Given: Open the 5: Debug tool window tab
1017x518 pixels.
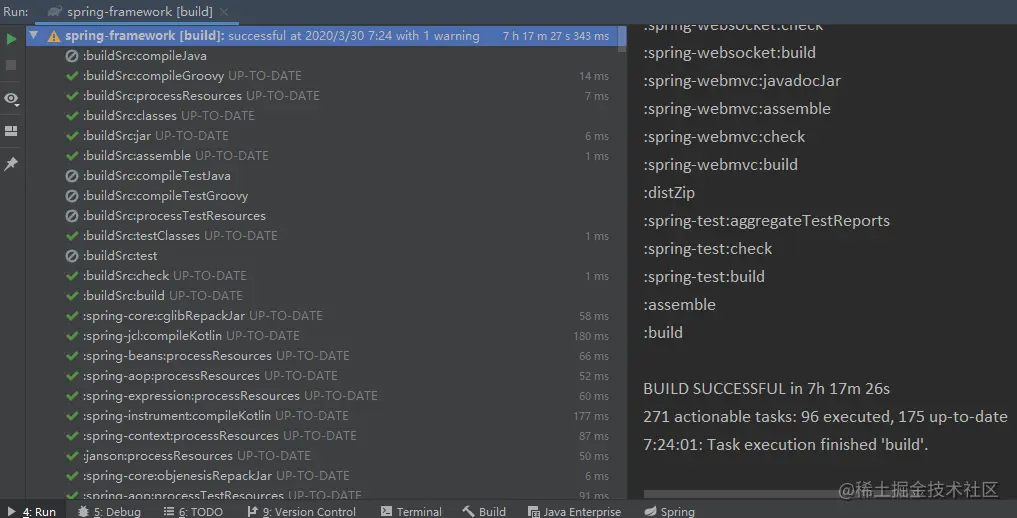Looking at the screenshot, I should pyautogui.click(x=109, y=512).
